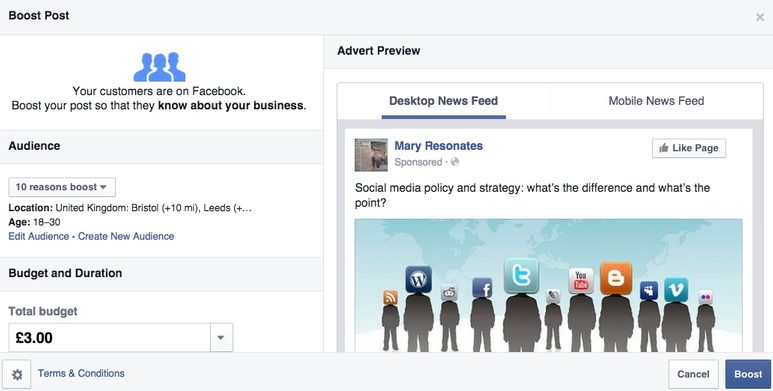The width and height of the screenshot is (773, 391).
Task: Click the Blogger icon in the preview image
Action: [616, 278]
